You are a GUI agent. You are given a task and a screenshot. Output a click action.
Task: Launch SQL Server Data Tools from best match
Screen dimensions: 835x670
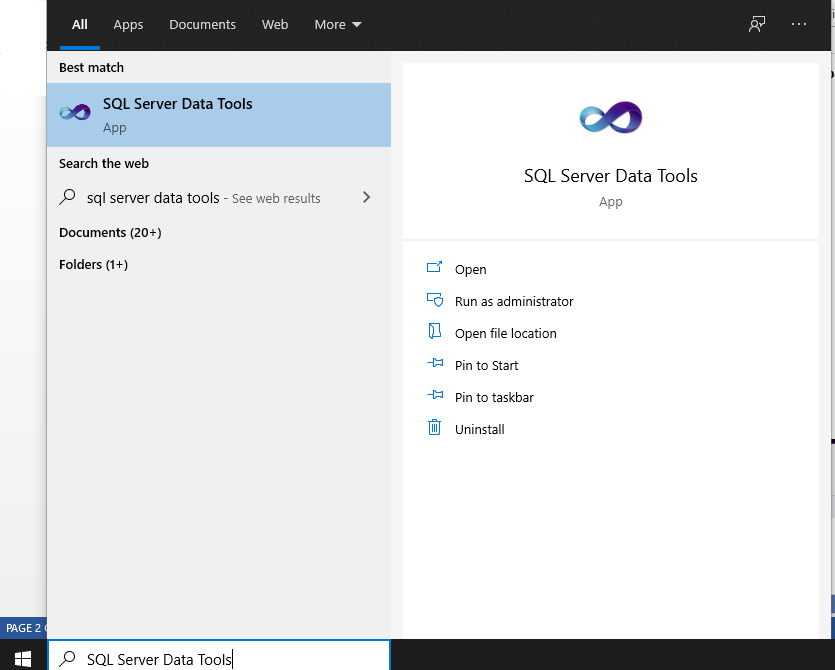[176, 112]
